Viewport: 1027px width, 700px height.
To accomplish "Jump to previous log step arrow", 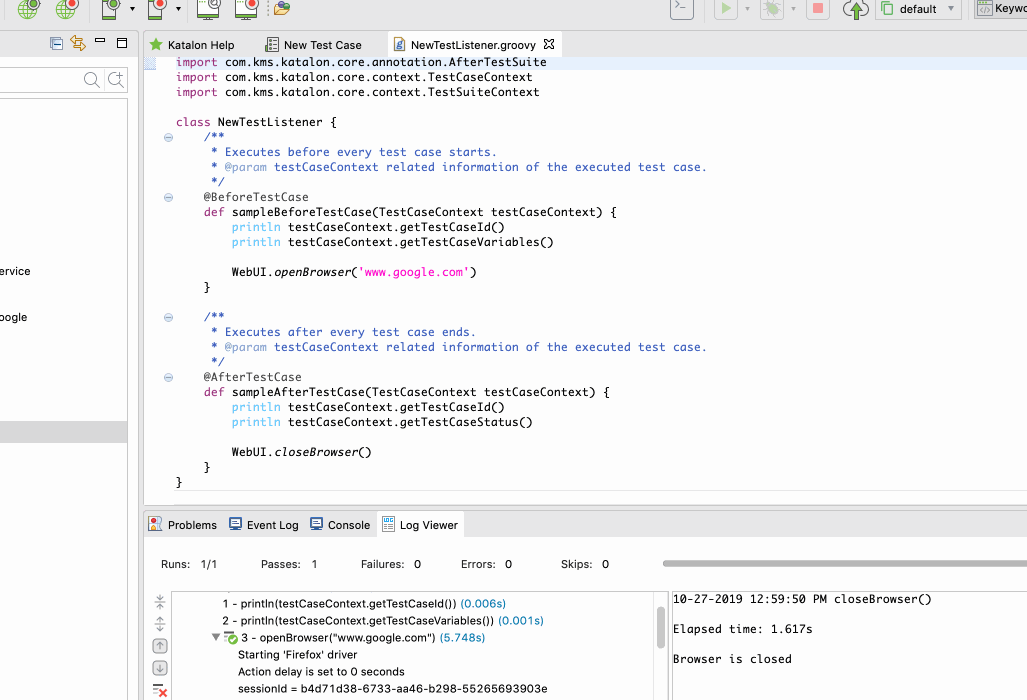I will [160, 646].
